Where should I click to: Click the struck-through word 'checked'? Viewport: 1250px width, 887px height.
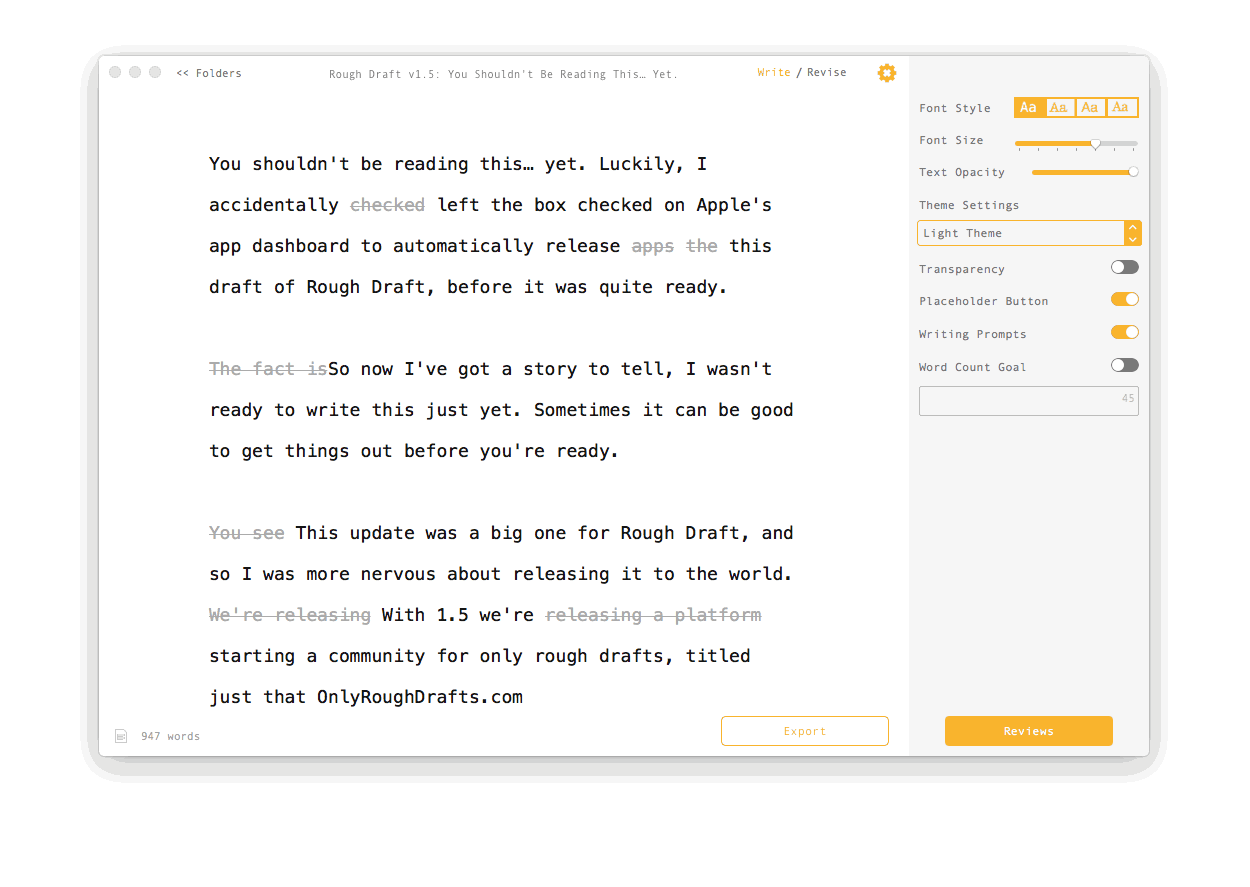(387, 205)
